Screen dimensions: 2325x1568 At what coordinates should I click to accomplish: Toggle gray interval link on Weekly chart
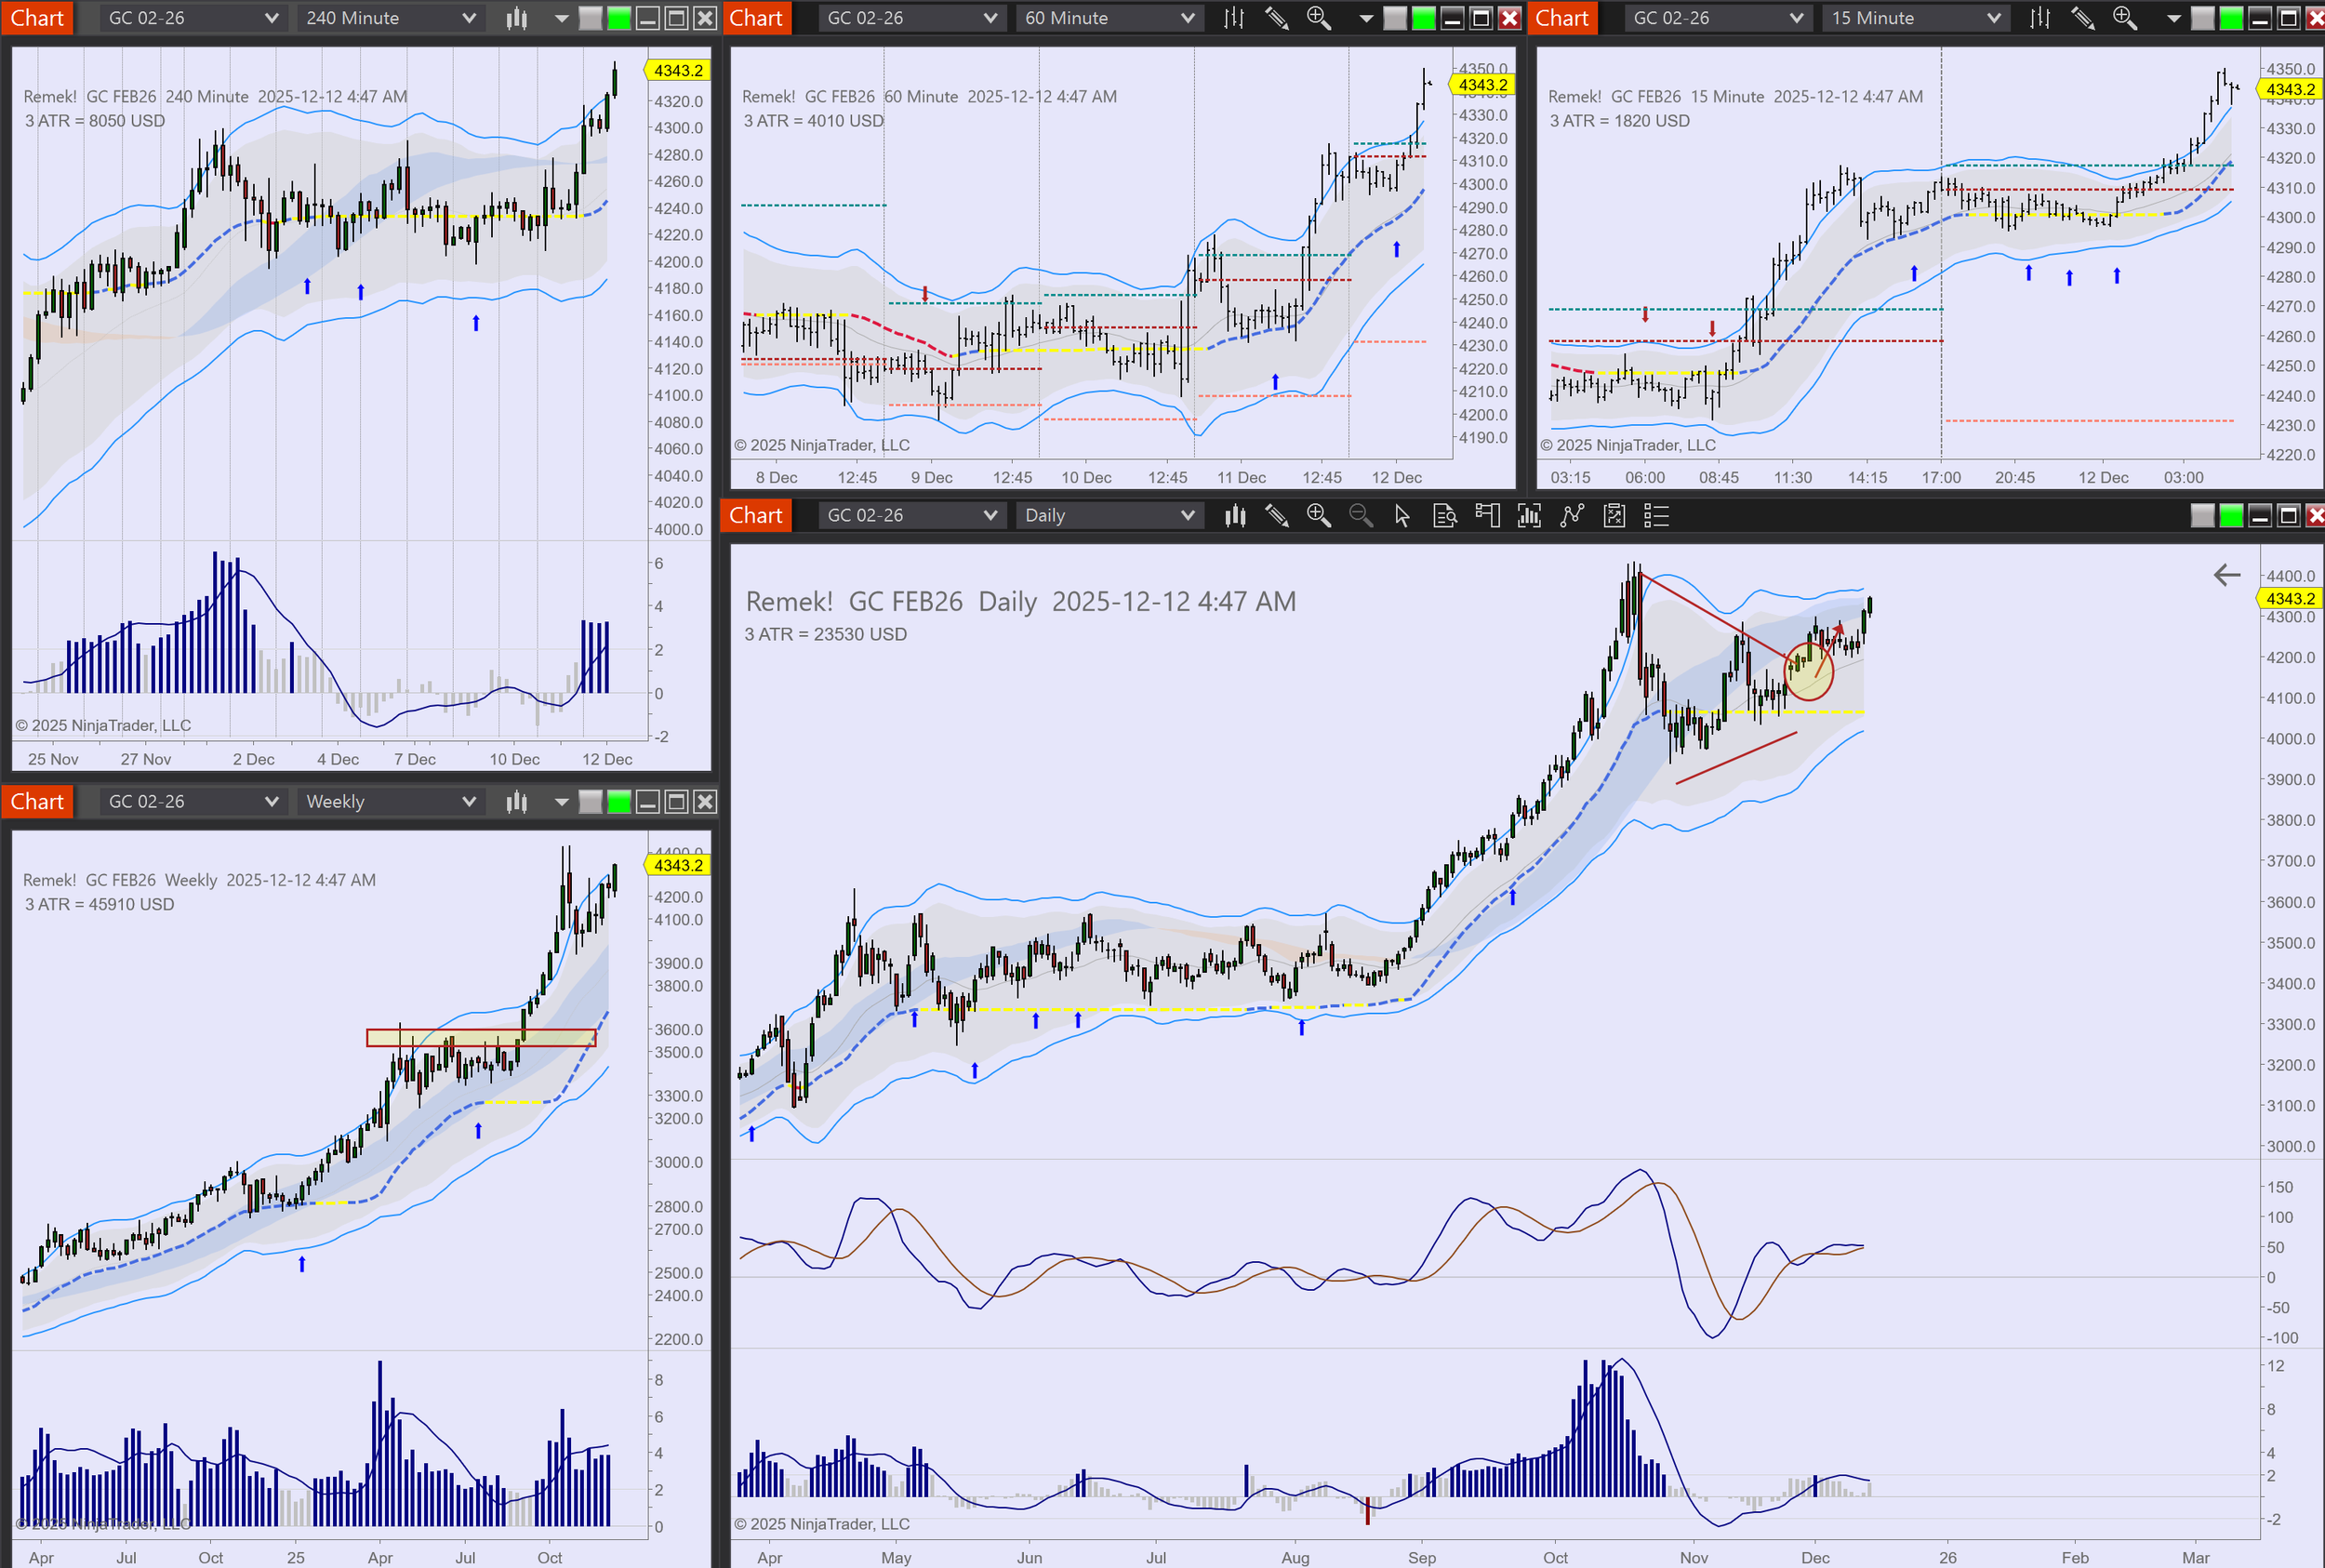[x=591, y=801]
